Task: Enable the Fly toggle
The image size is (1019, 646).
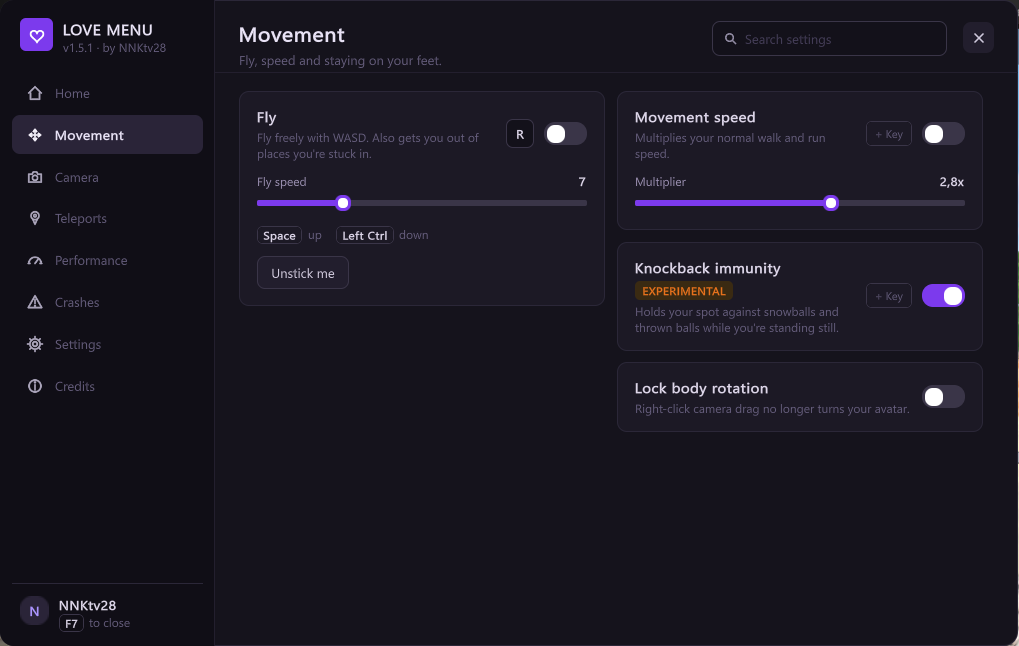Action: 565,134
